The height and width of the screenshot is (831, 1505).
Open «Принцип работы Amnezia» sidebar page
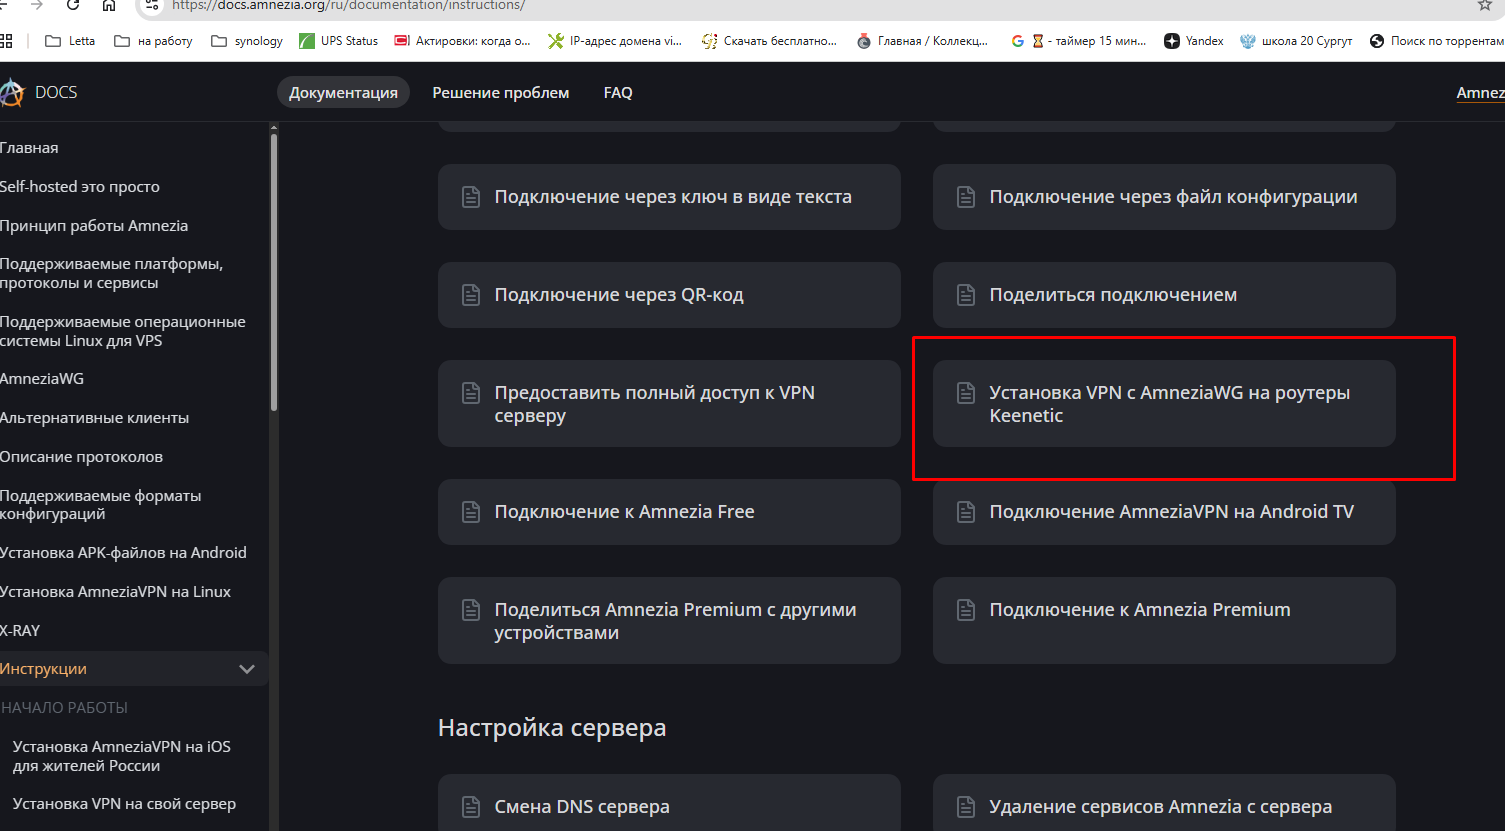coord(94,226)
